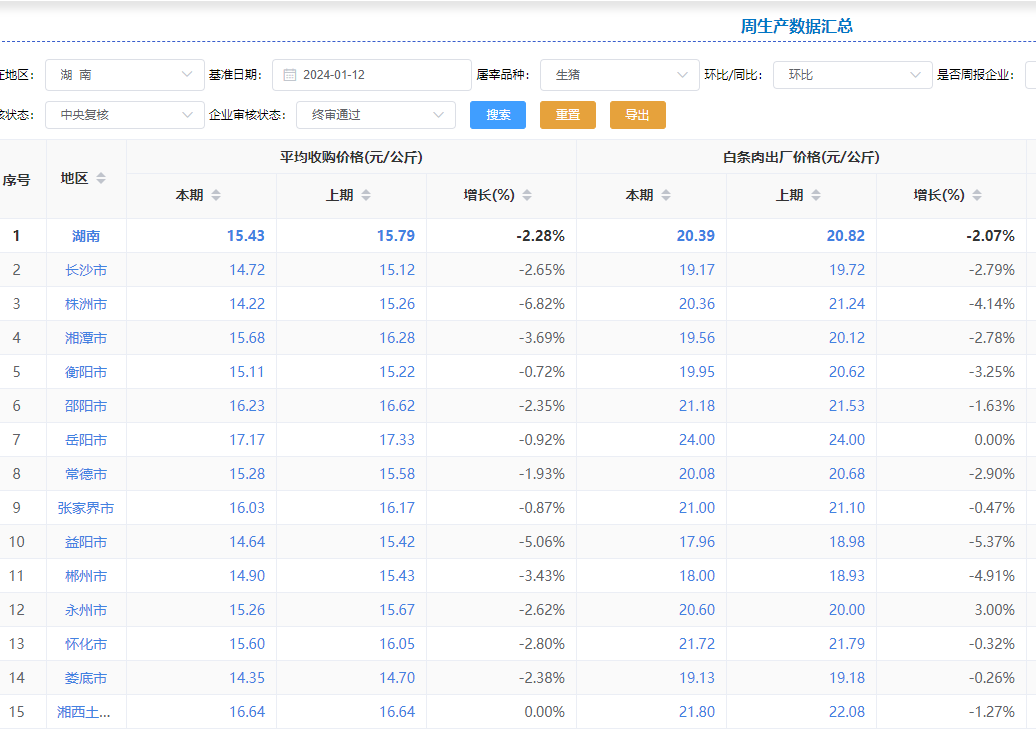
Task: Open the 郴州市 link
Action: coord(86,576)
